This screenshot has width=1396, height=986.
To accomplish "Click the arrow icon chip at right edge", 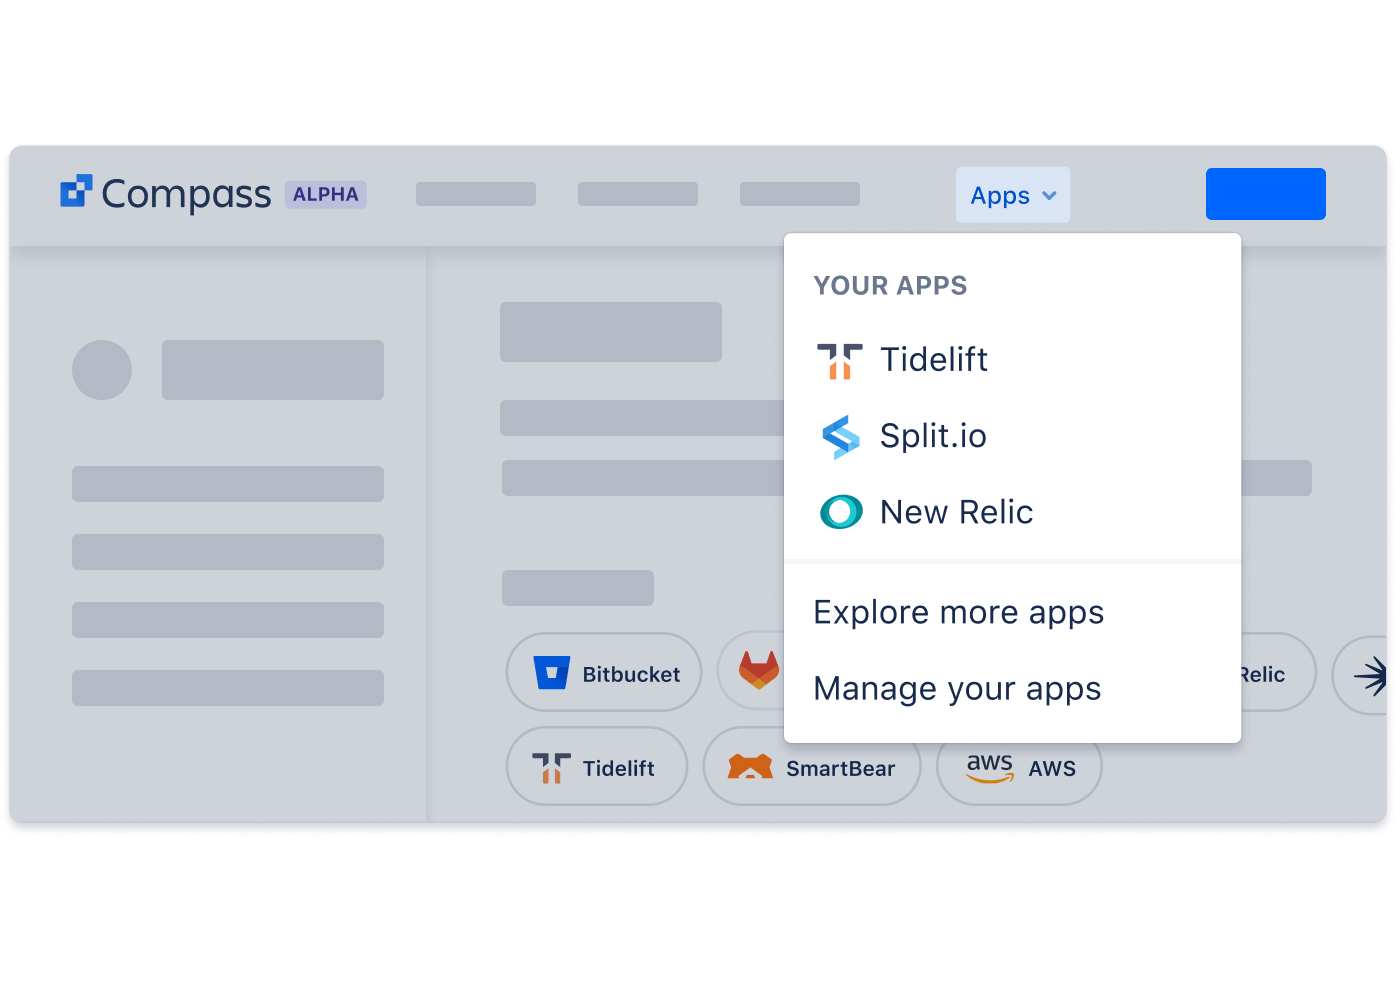I will (1361, 675).
